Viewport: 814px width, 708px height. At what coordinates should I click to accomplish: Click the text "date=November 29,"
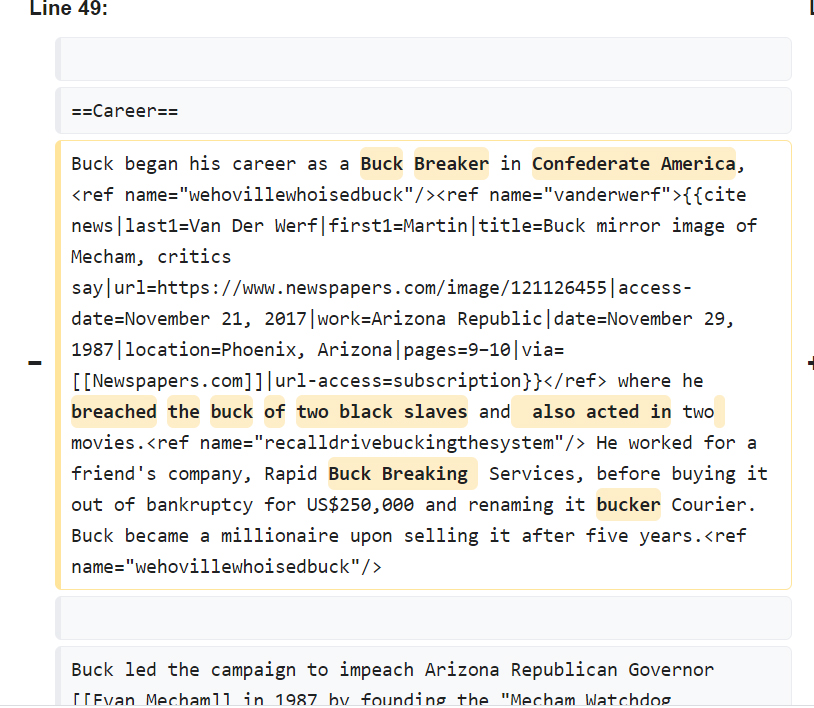coord(644,319)
